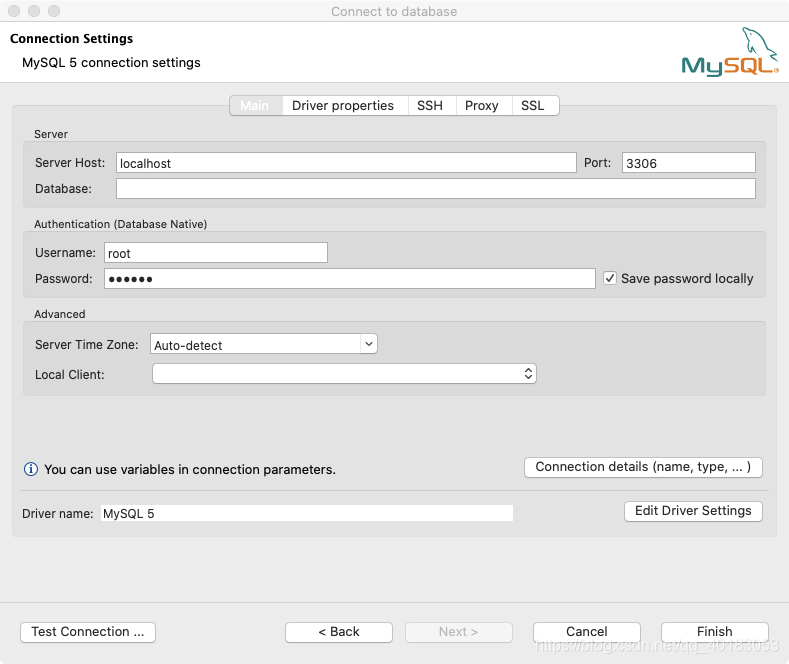Click Edit Driver Settings button
Image resolution: width=789 pixels, height=664 pixels.
click(693, 512)
